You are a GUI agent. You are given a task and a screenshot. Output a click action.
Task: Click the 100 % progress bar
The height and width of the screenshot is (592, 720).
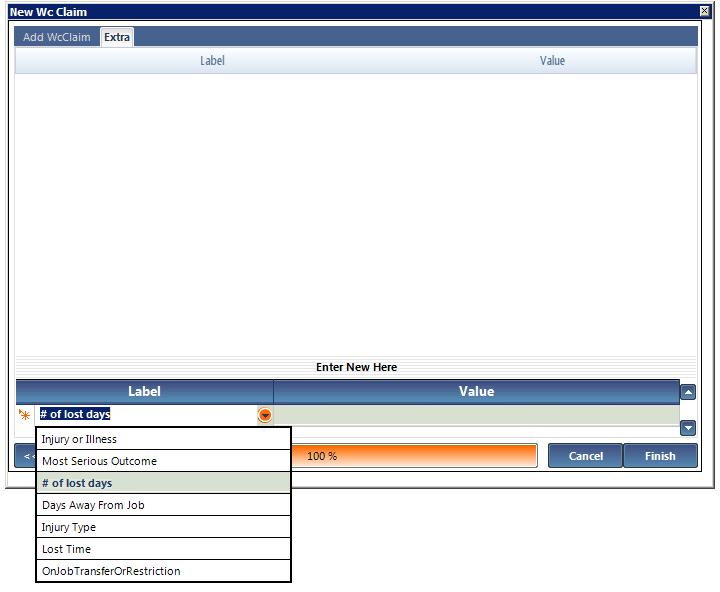(x=414, y=456)
